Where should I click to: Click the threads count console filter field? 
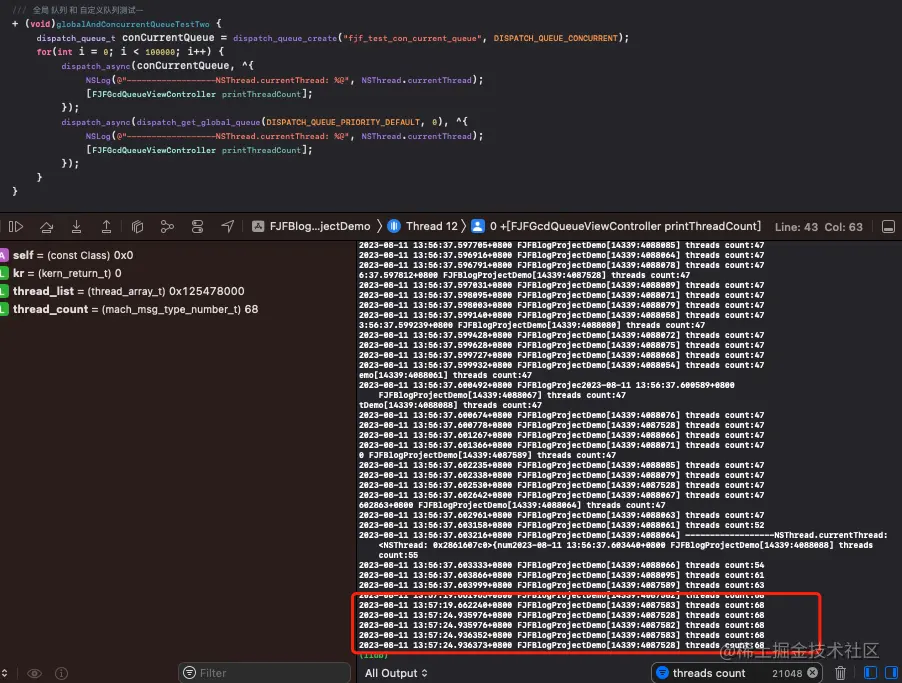[736, 673]
